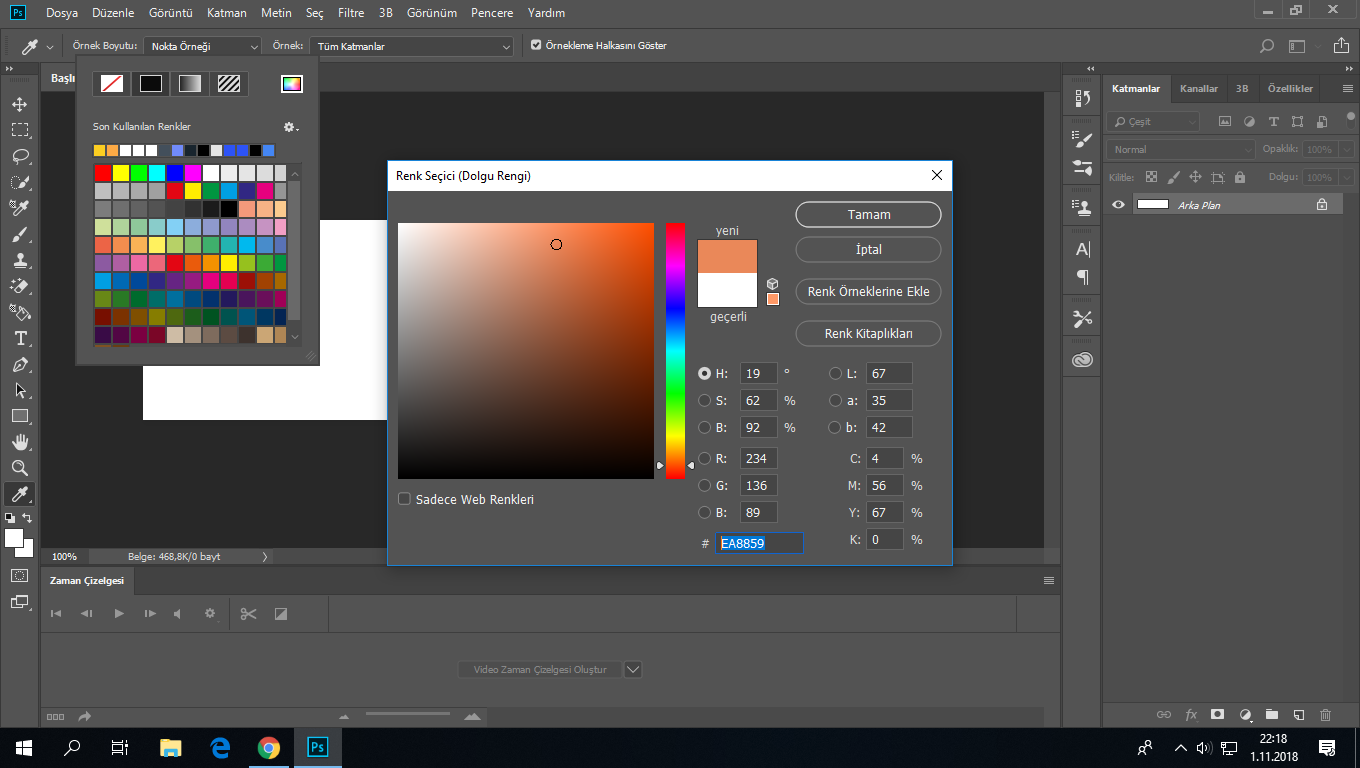Click the search icon in options bar
This screenshot has width=1360, height=768.
click(1266, 46)
